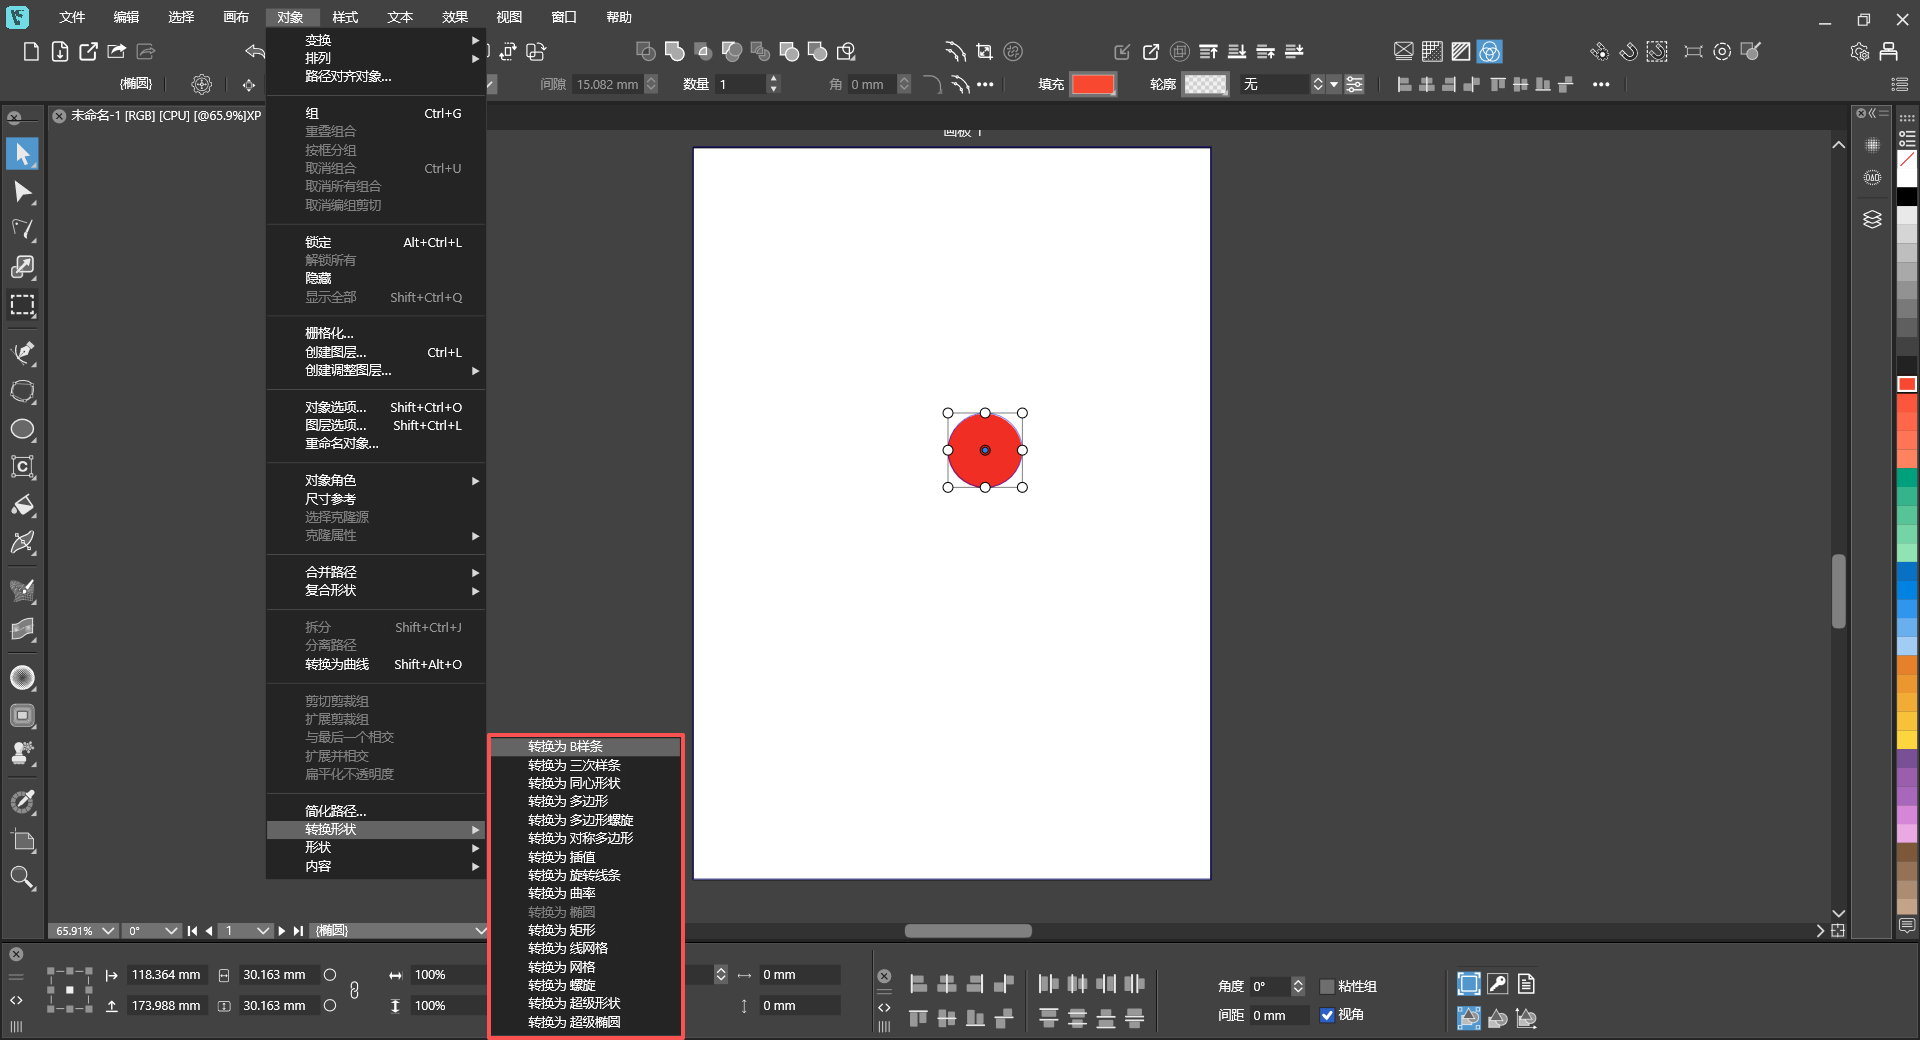Go to the next artboard arrow
Screen dimensions: 1920x1040
click(282, 931)
